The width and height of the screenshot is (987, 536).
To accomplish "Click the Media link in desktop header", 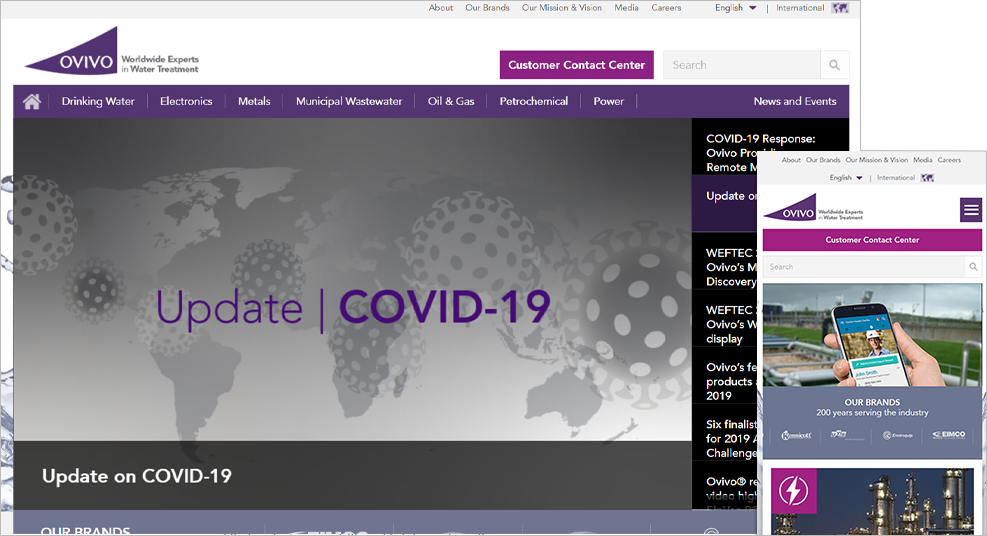I will 626,8.
